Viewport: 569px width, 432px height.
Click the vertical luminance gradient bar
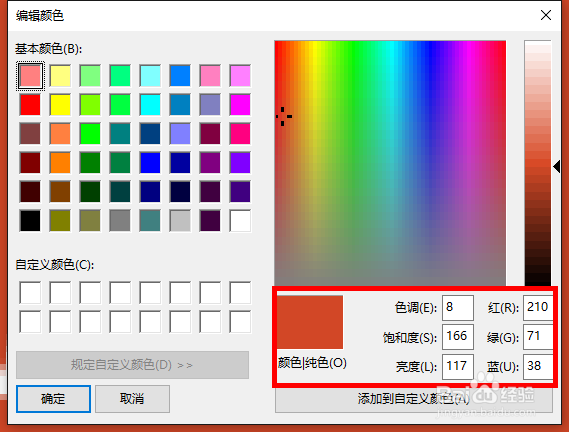538,163
